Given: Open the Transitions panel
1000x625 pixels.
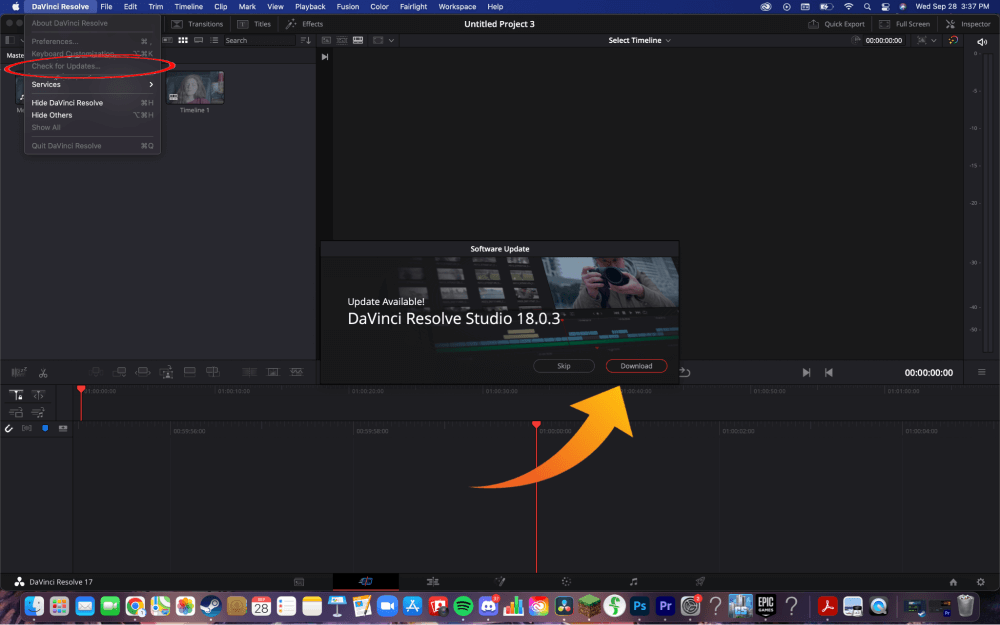Looking at the screenshot, I should 197,24.
